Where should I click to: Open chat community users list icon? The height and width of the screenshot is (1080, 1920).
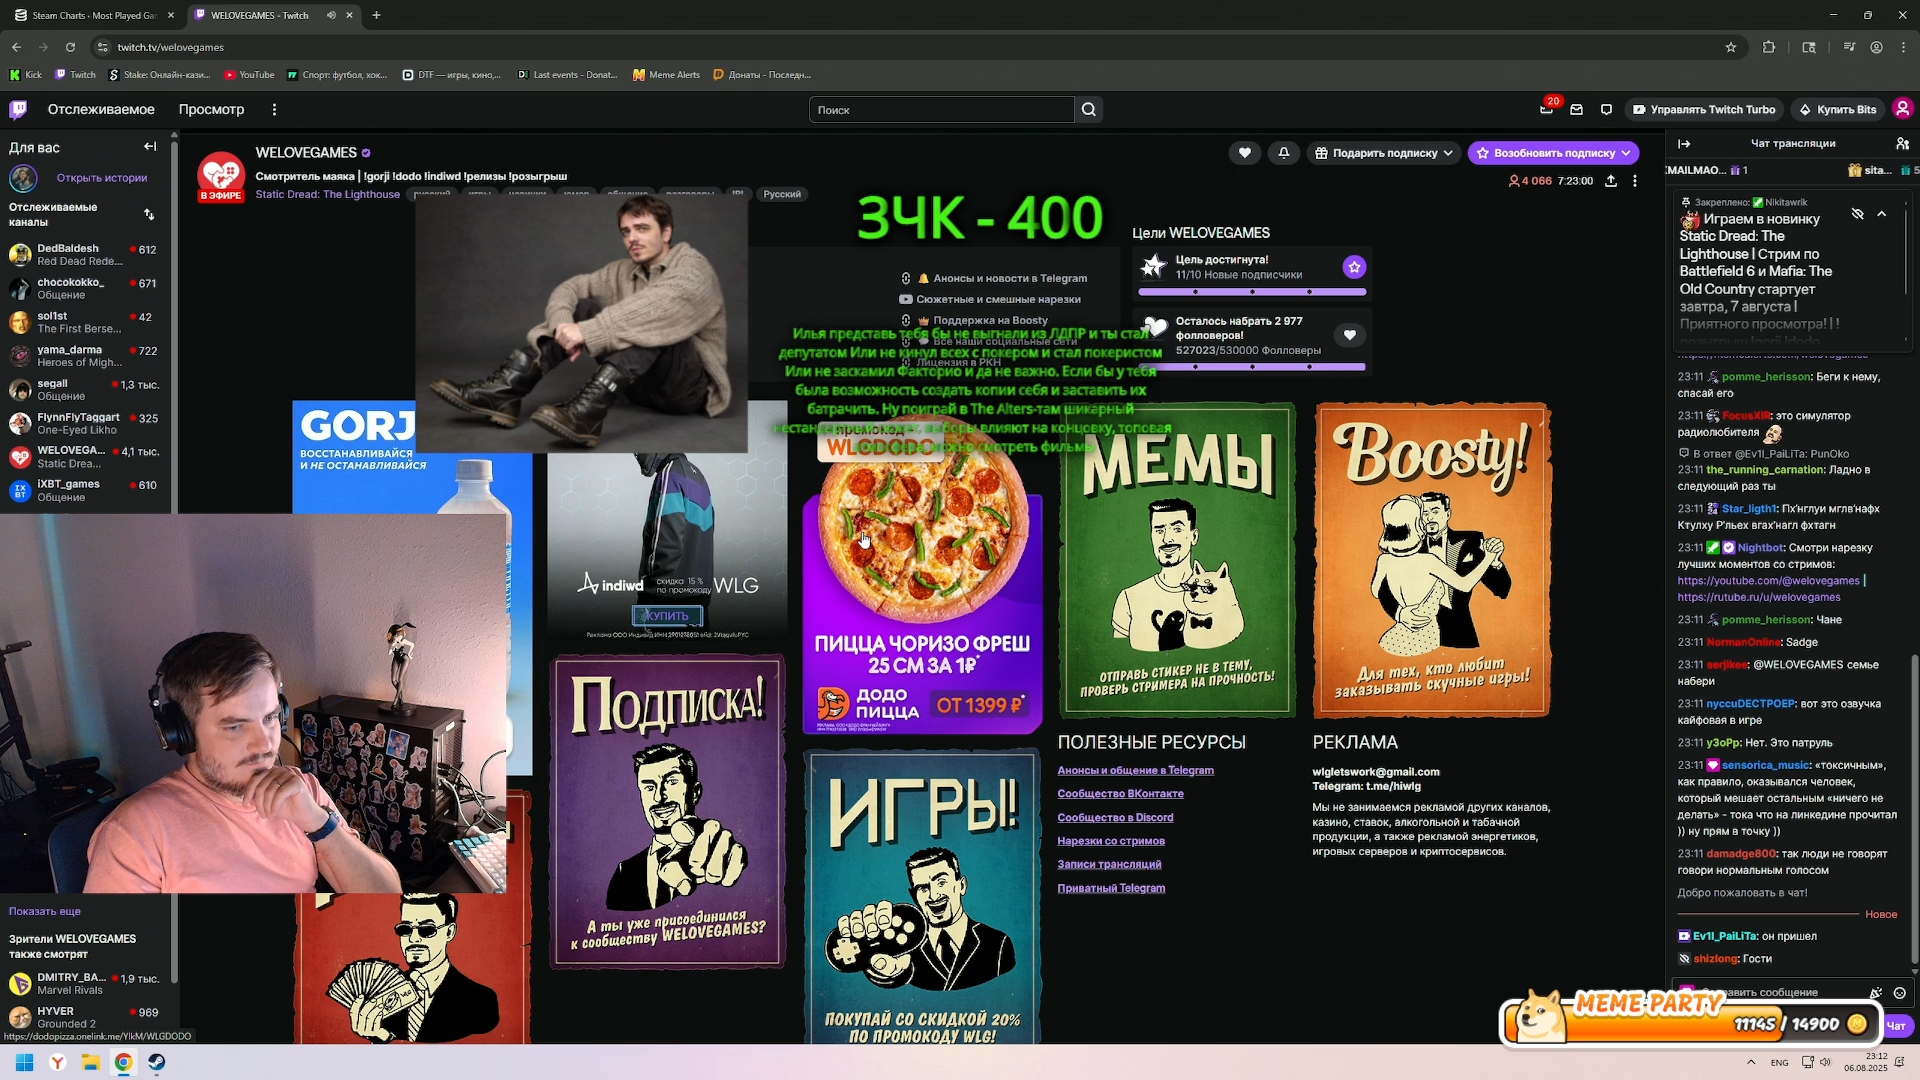tap(1902, 143)
